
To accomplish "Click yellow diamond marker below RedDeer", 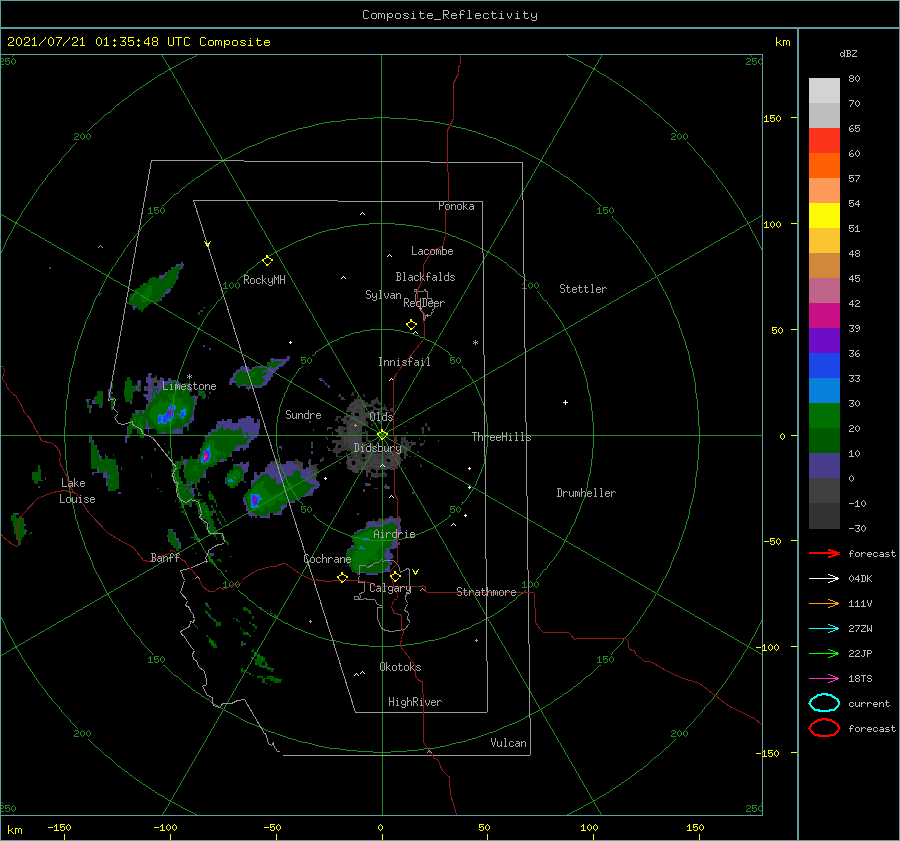I will pyautogui.click(x=411, y=325).
